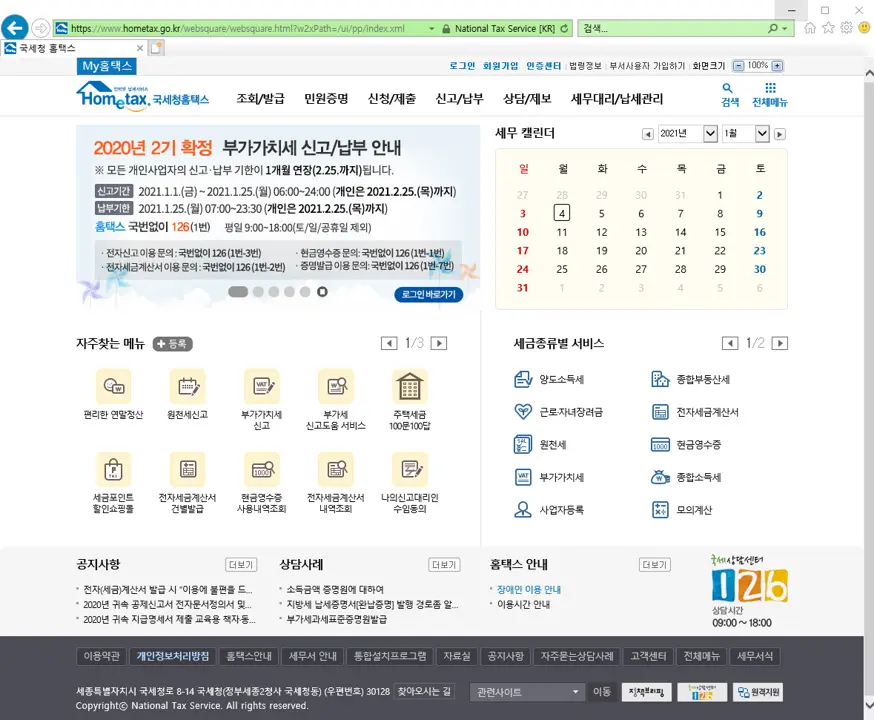
Task: Click the 양도소득세 service icon
Action: coord(523,380)
